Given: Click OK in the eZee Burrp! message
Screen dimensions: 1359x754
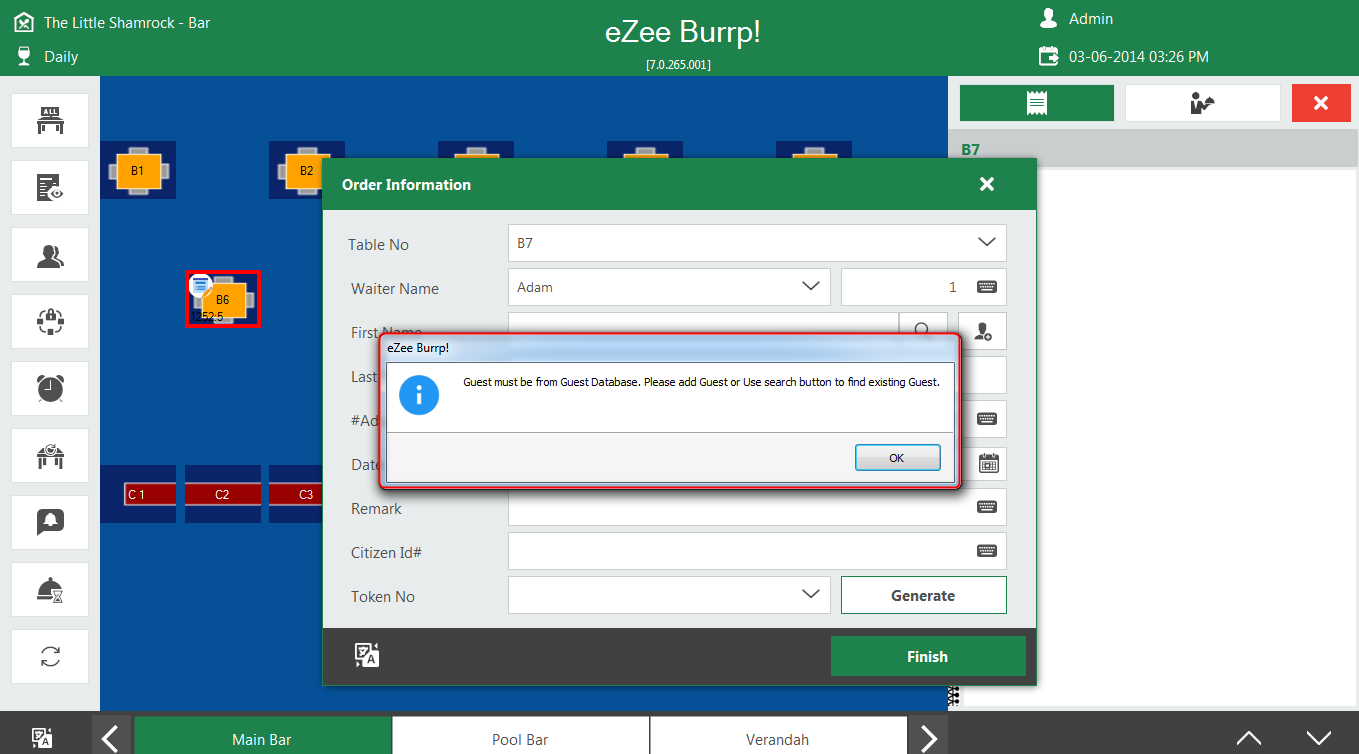Looking at the screenshot, I should coord(897,457).
